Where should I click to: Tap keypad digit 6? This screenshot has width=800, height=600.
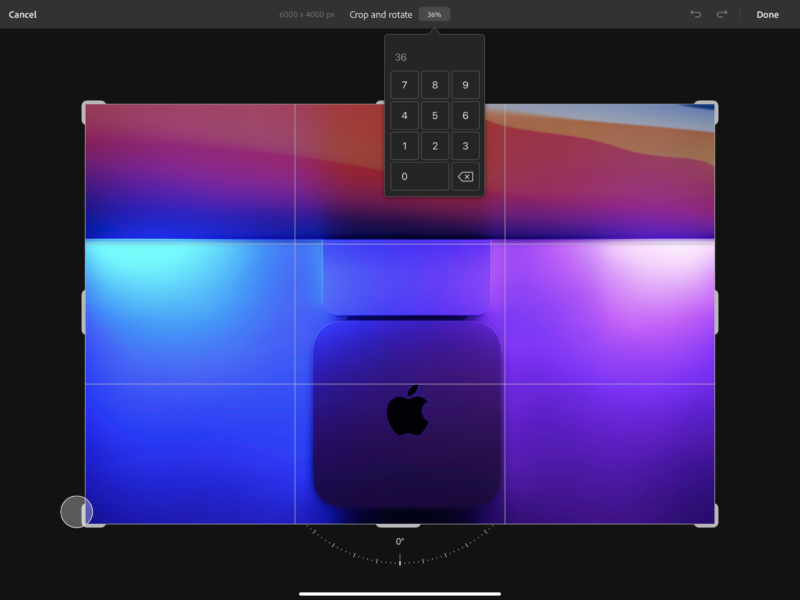pos(465,115)
